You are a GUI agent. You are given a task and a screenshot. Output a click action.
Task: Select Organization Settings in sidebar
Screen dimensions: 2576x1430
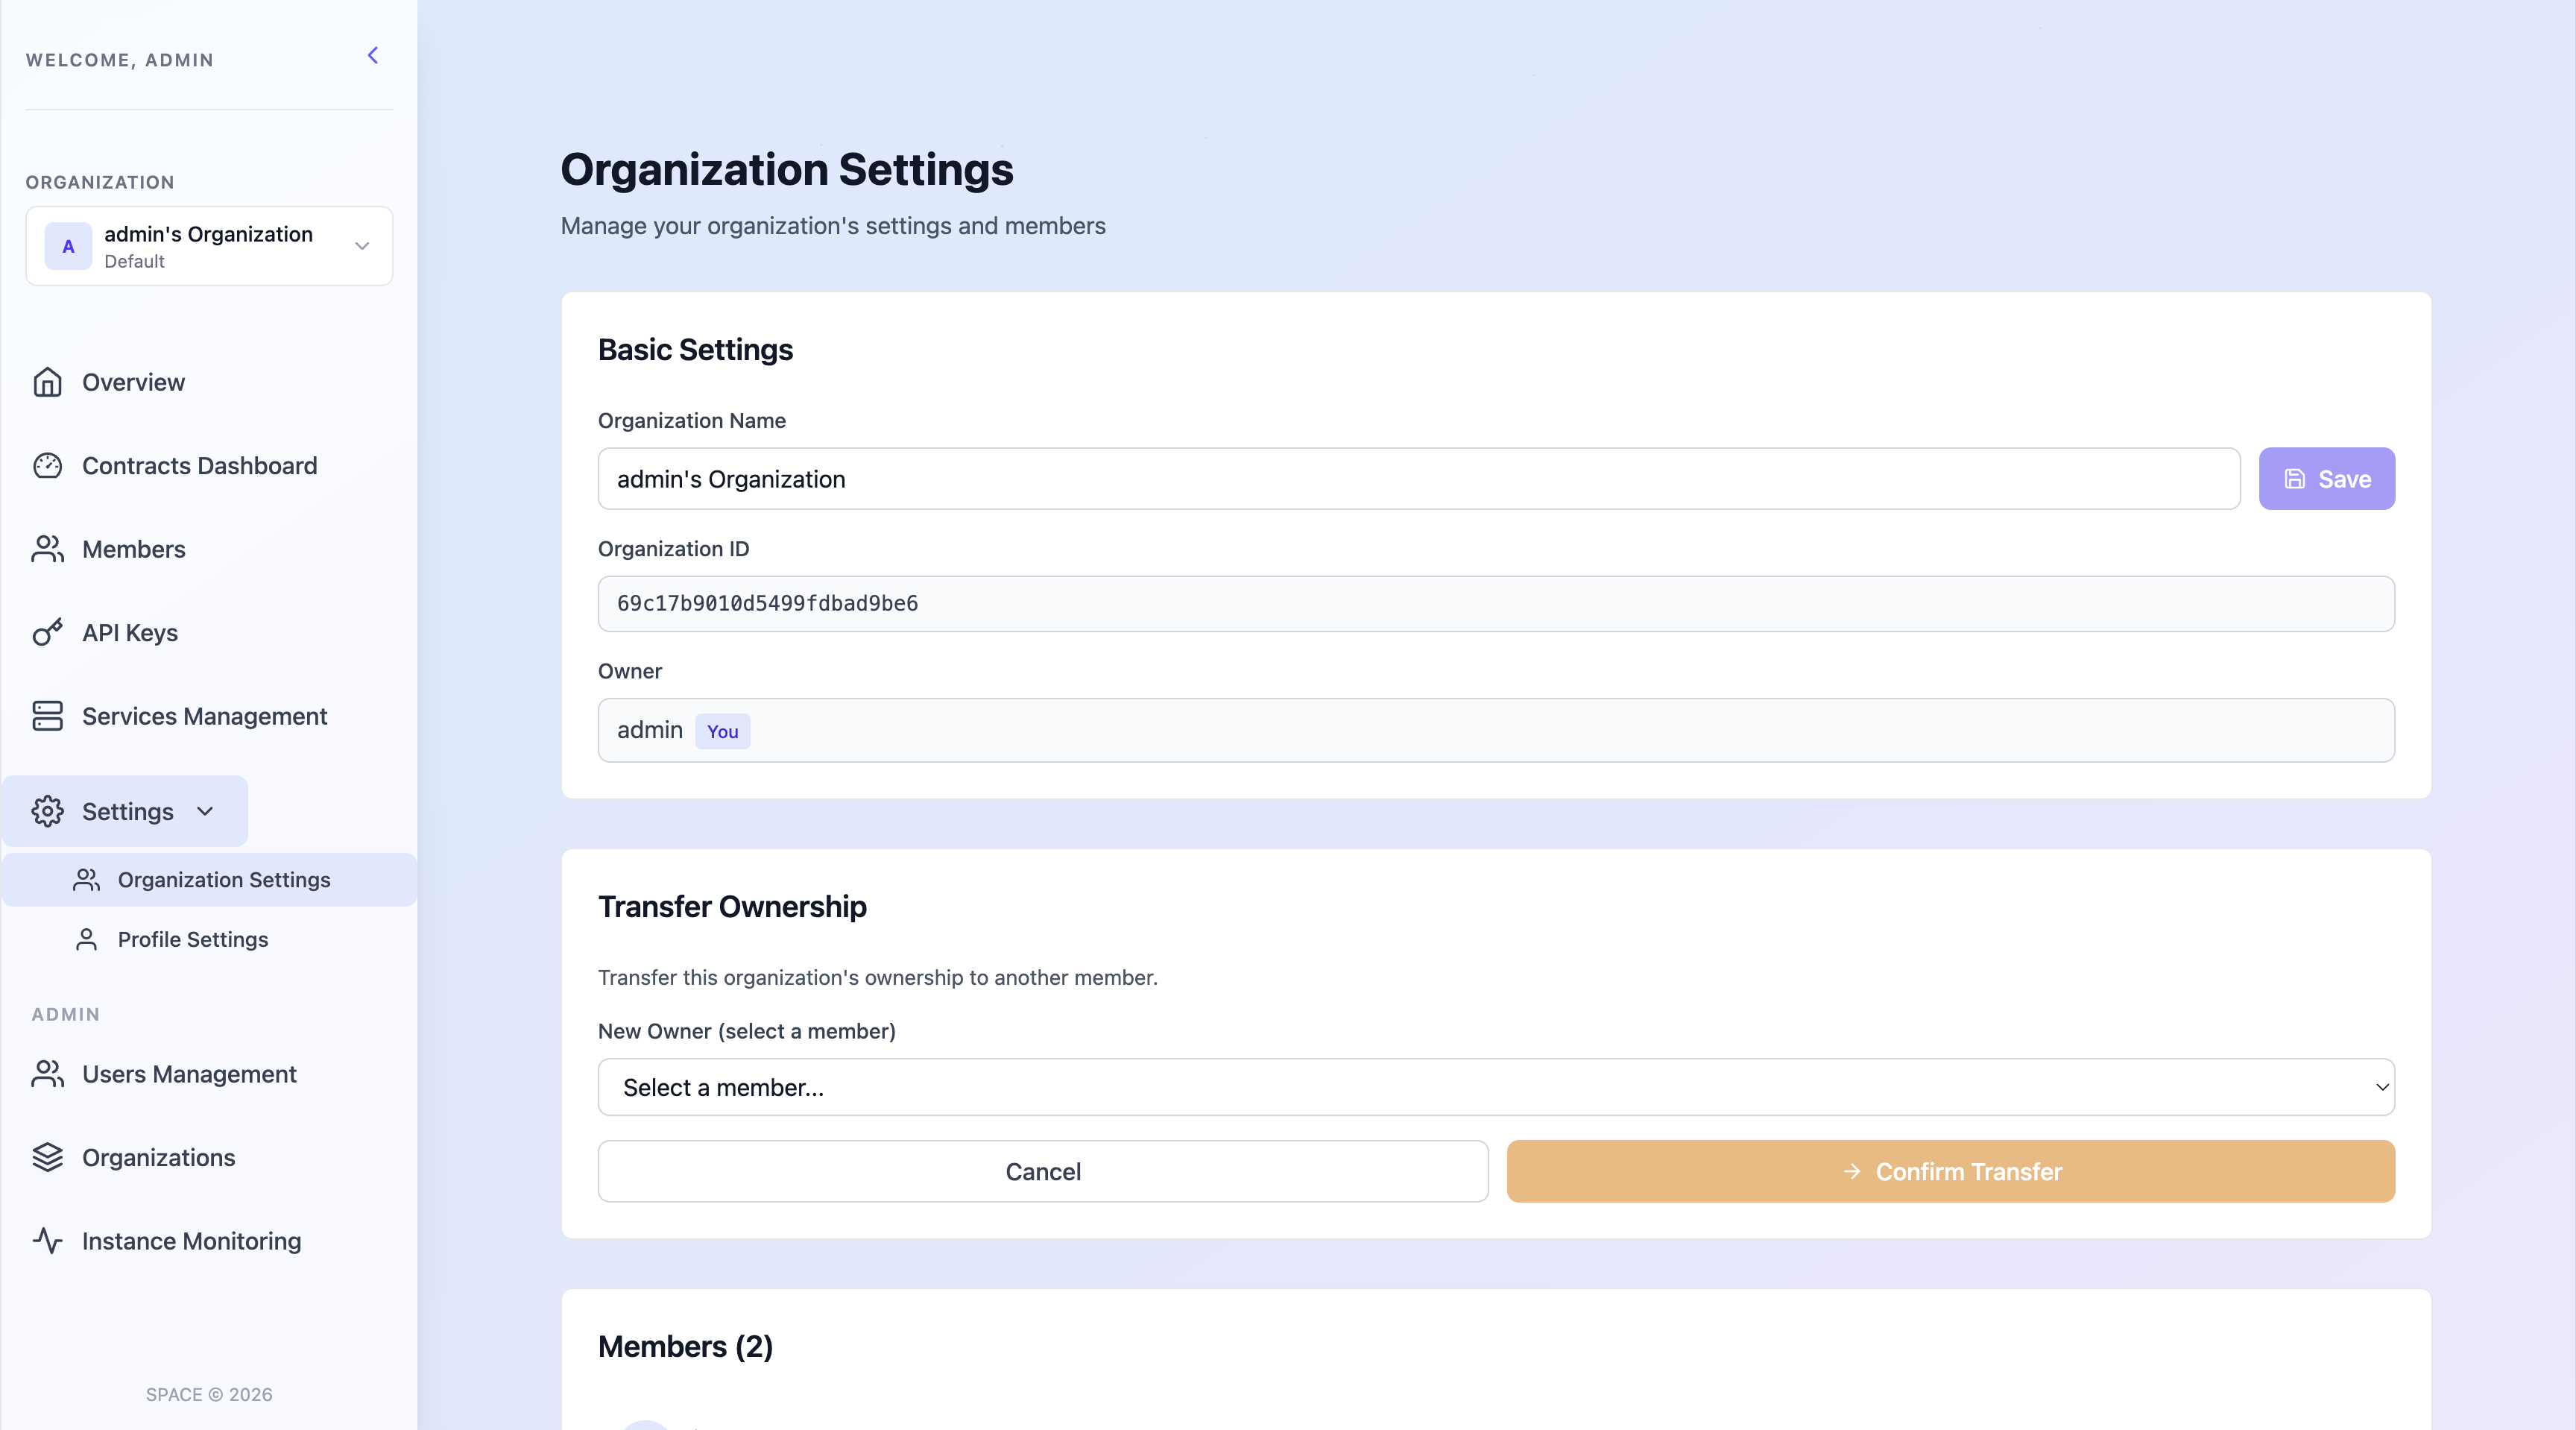pos(209,880)
